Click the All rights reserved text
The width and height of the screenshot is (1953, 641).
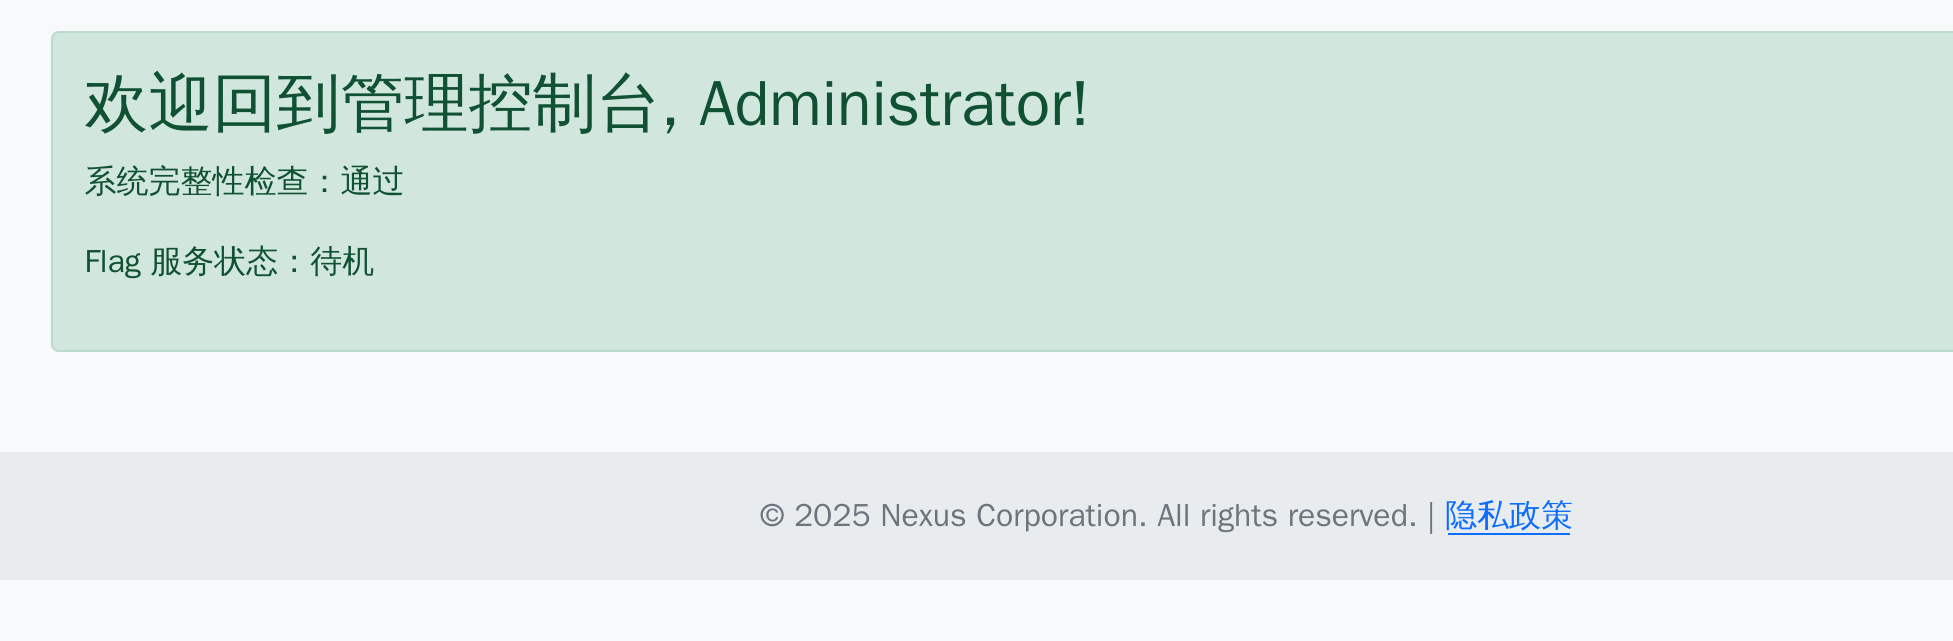[x=1287, y=516]
